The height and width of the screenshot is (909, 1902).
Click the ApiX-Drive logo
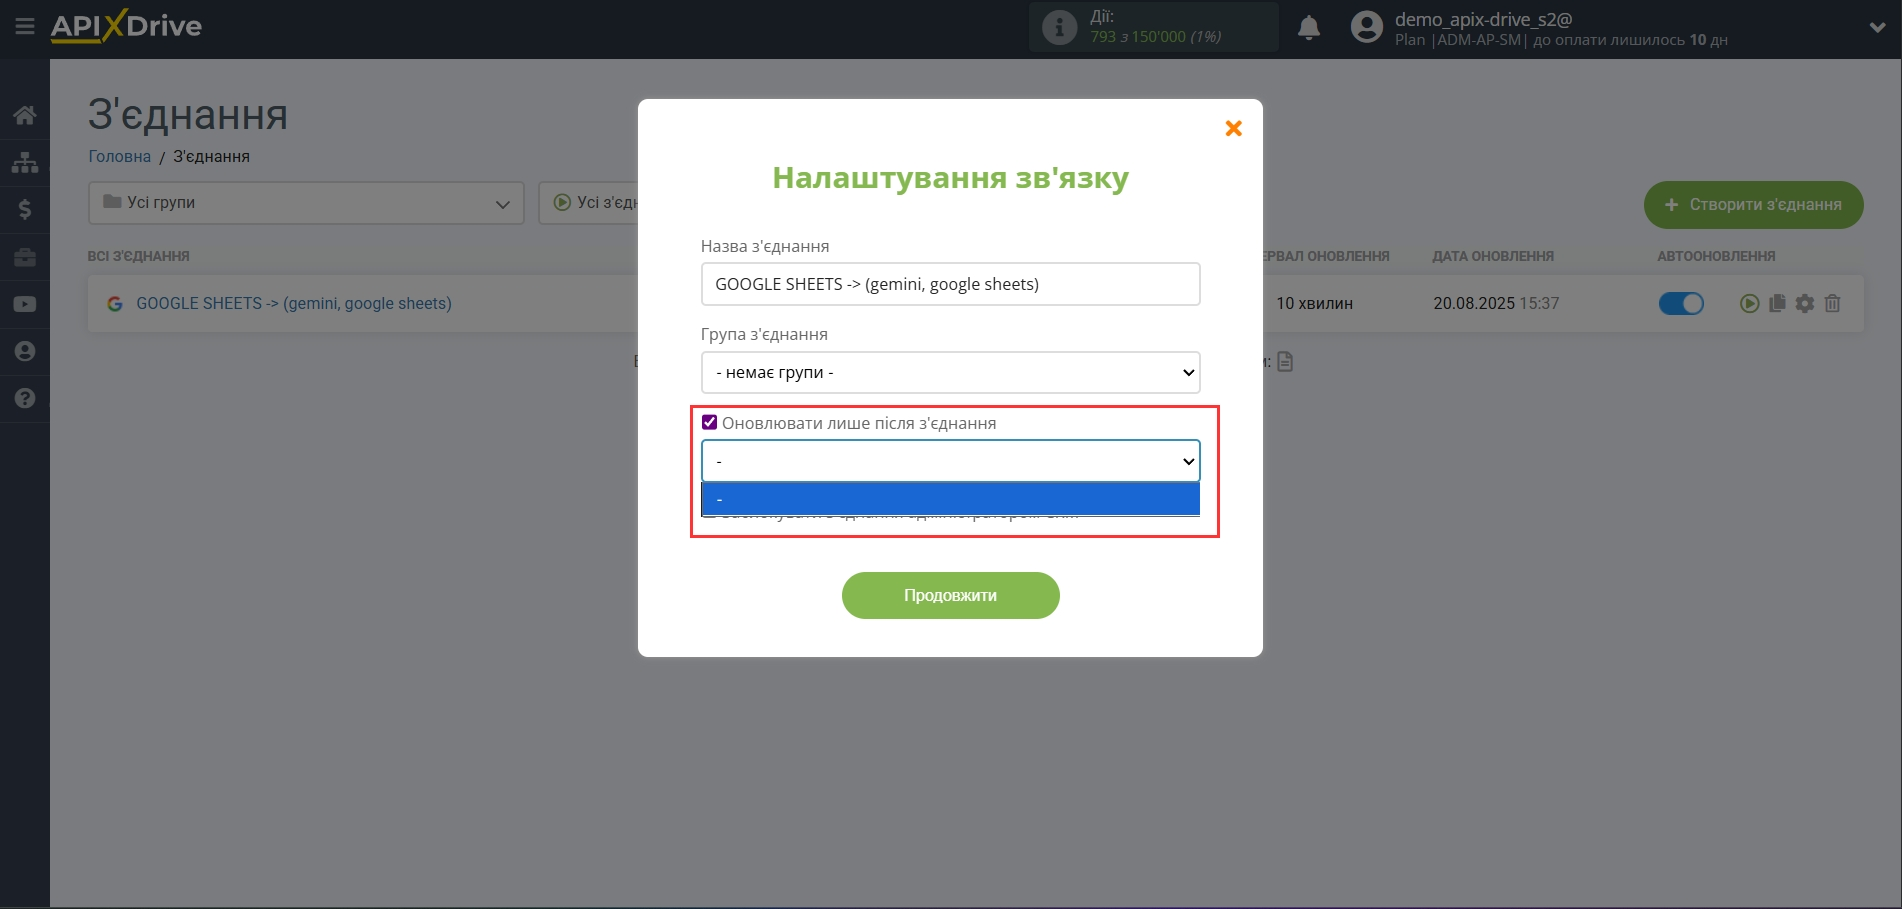click(x=126, y=26)
